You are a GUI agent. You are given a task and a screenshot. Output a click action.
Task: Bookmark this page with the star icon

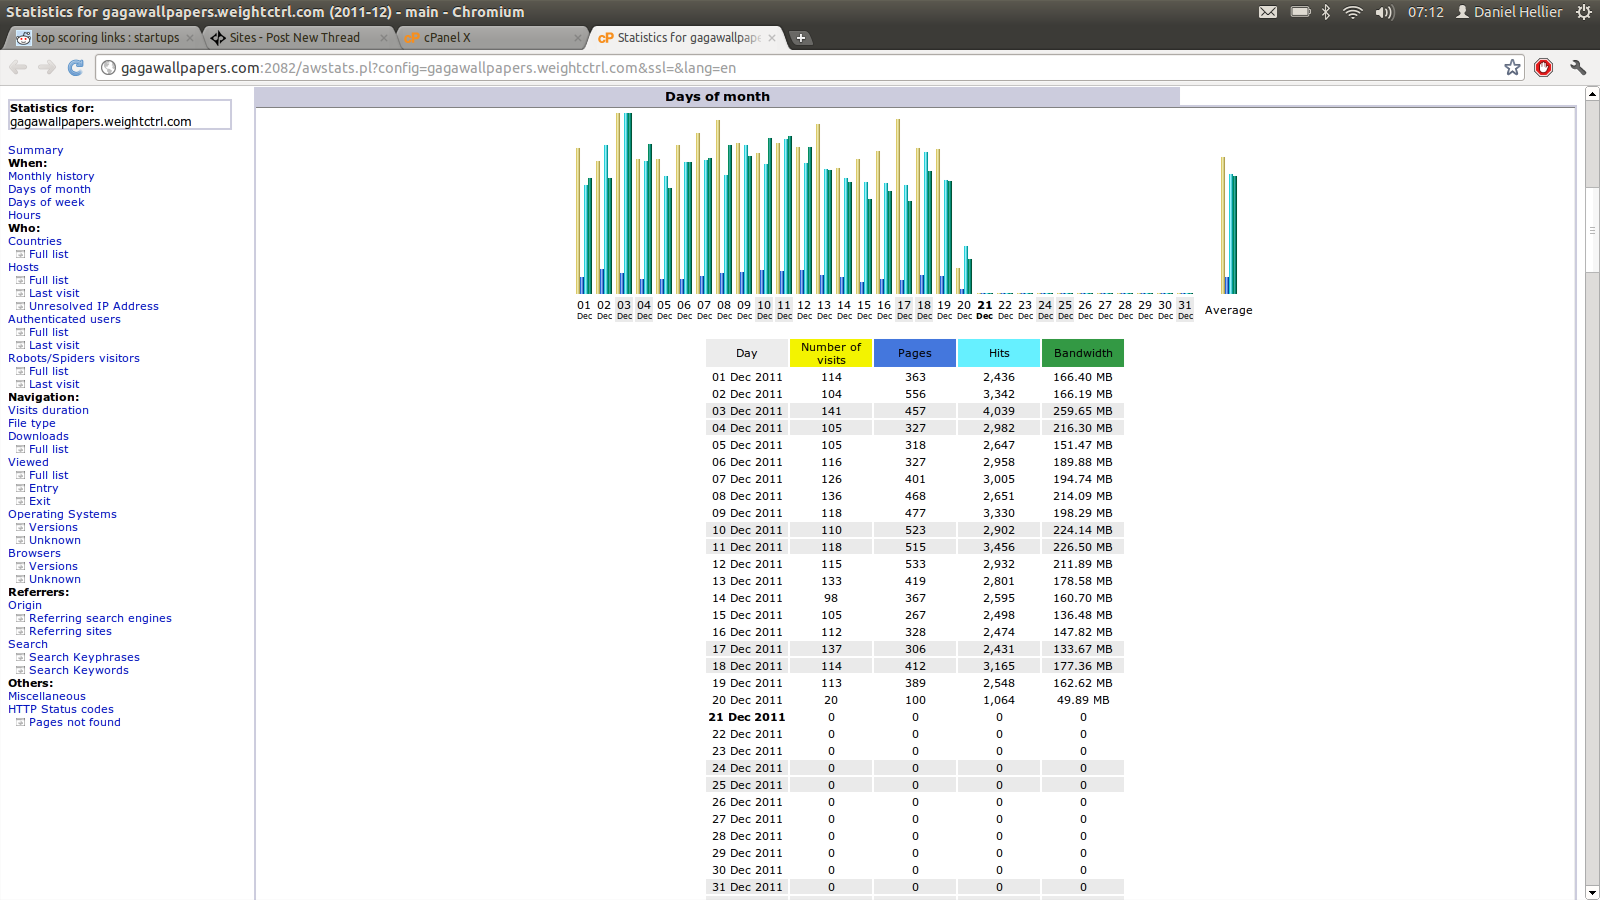(1512, 67)
